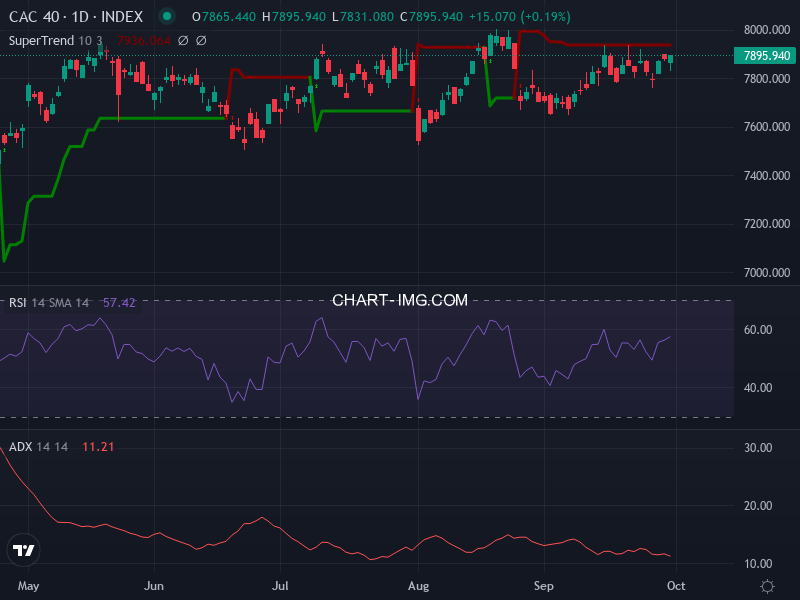This screenshot has width=800, height=600.
Task: Click the green market status indicator
Action: (x=166, y=17)
